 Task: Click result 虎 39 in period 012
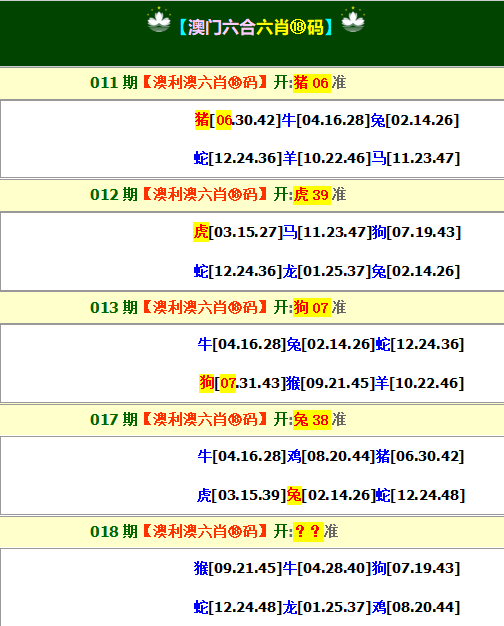click(312, 195)
